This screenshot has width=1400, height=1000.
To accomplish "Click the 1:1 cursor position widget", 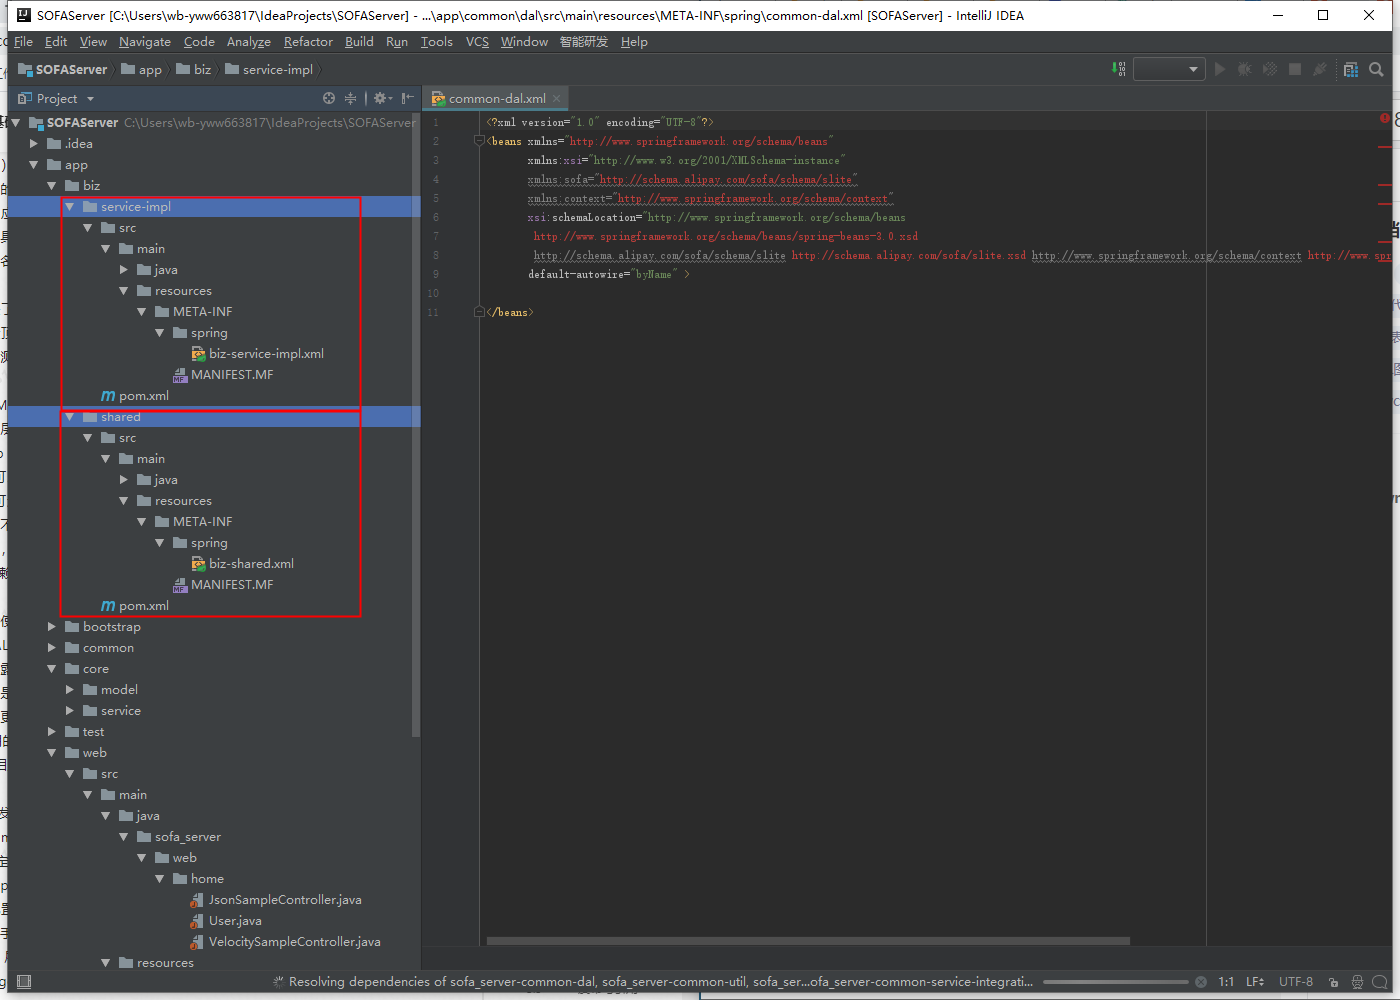I will pyautogui.click(x=1226, y=982).
